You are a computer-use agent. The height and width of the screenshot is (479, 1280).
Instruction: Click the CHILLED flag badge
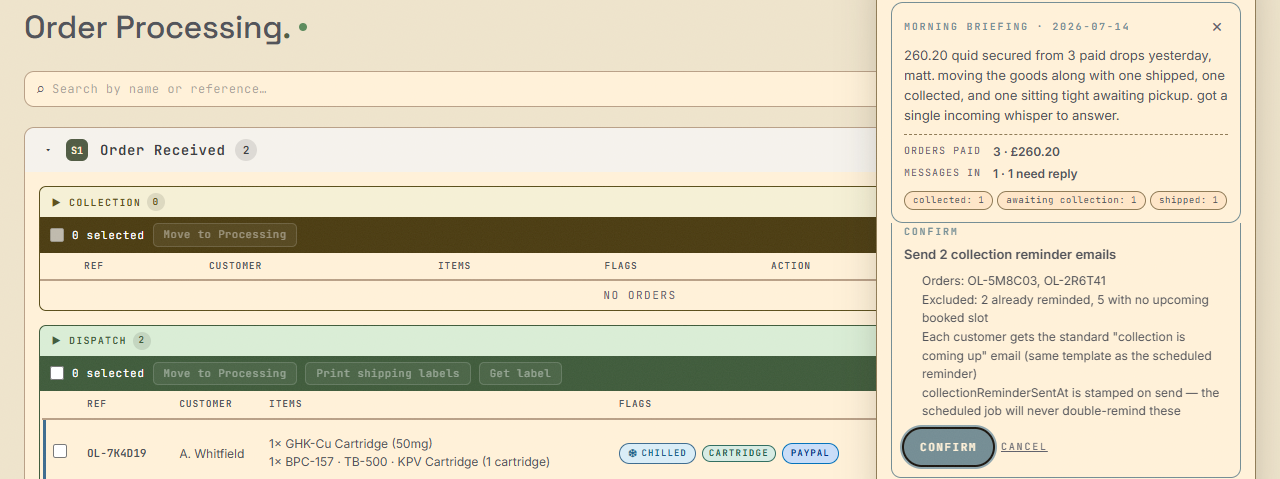pyautogui.click(x=657, y=453)
